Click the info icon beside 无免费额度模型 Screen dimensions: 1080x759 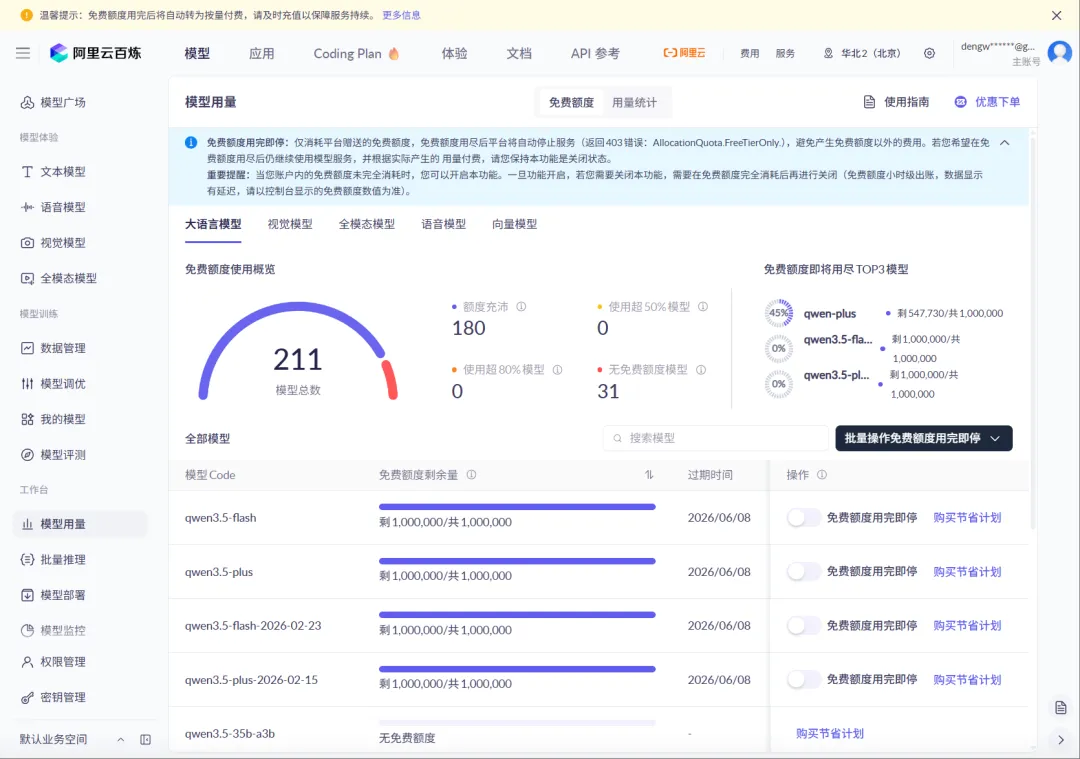pyautogui.click(x=700, y=370)
